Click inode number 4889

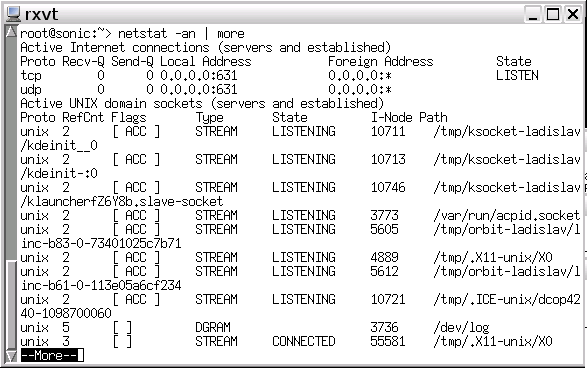tap(384, 258)
